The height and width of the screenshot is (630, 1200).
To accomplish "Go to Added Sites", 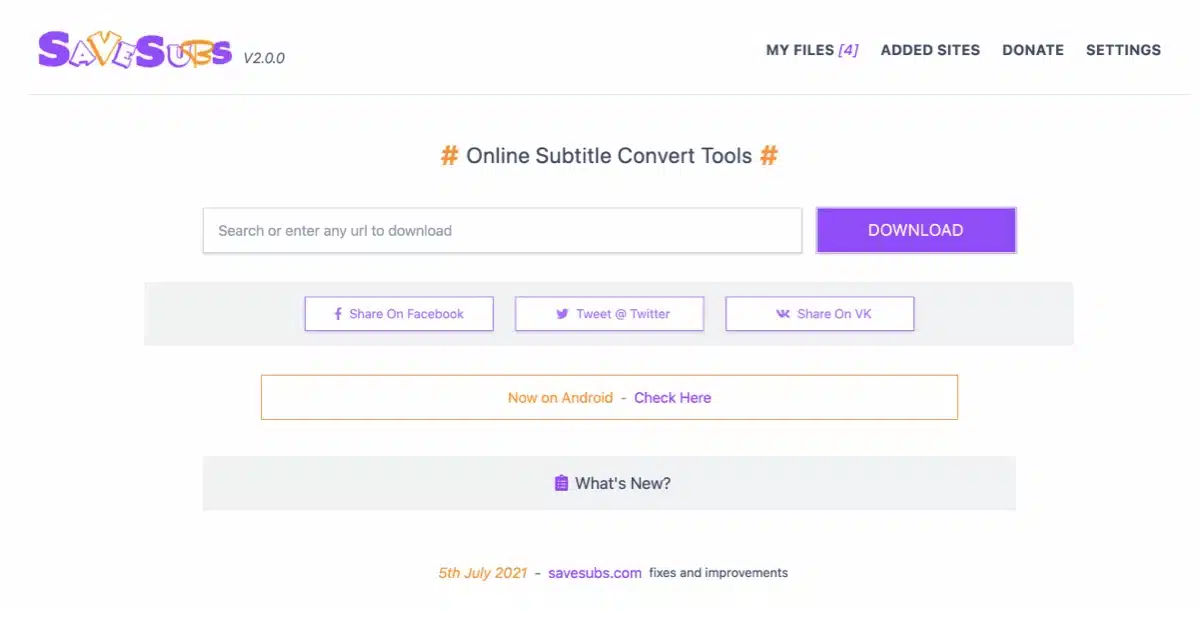I will [930, 50].
